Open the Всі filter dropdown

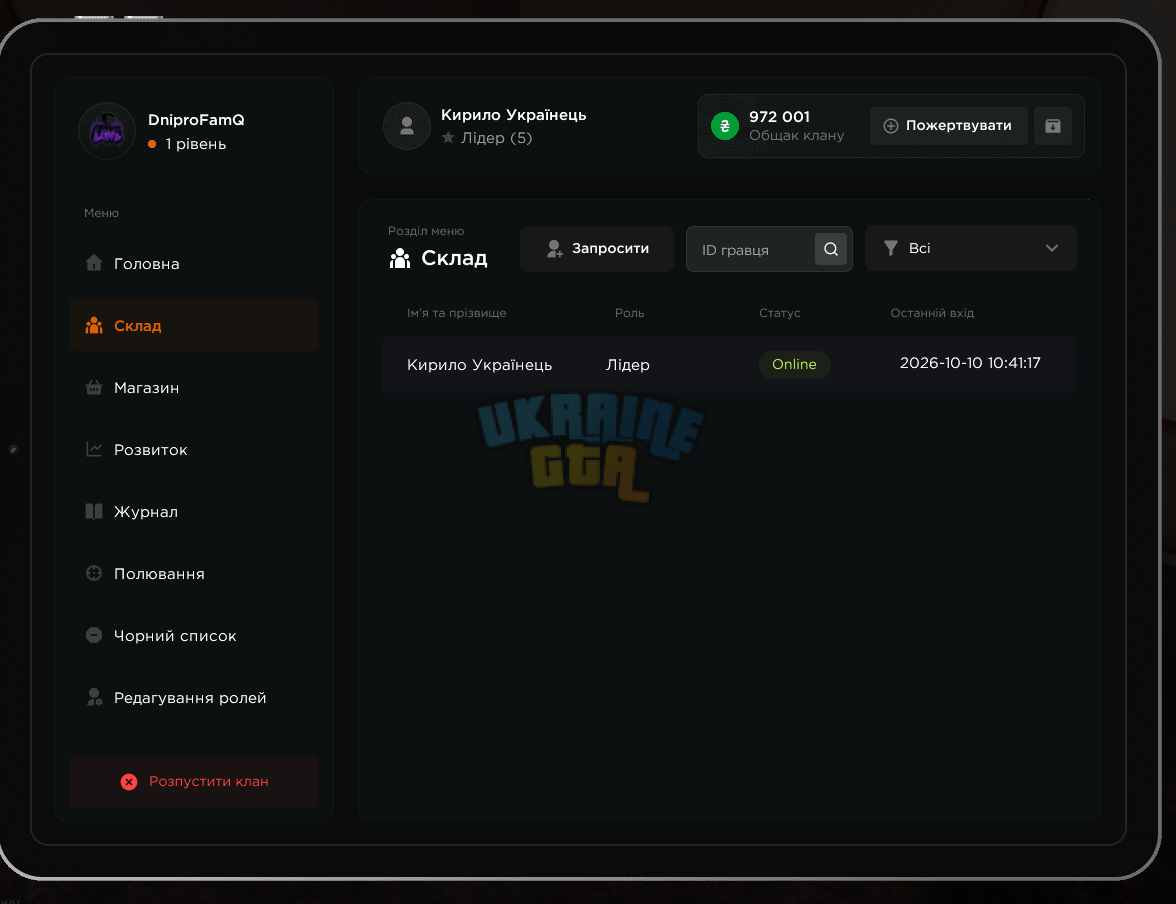[x=970, y=248]
